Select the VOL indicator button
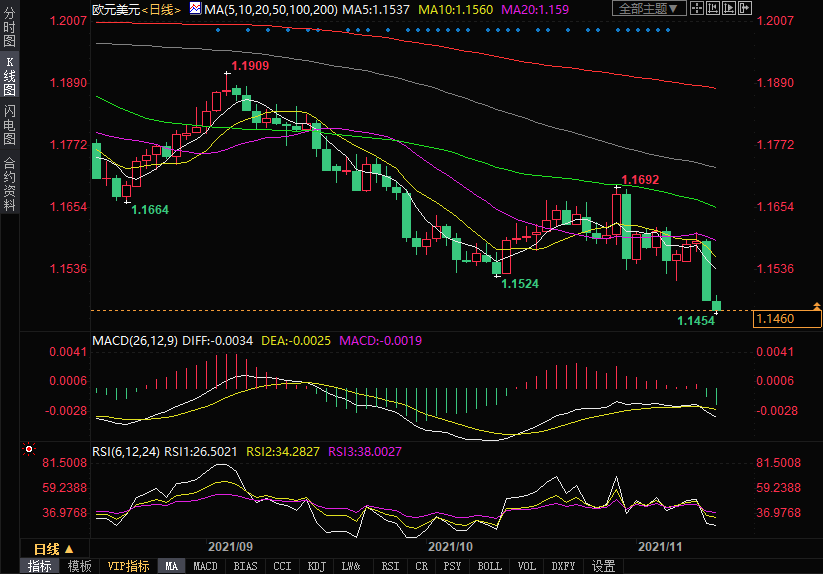This screenshot has height=574, width=823. point(526,566)
